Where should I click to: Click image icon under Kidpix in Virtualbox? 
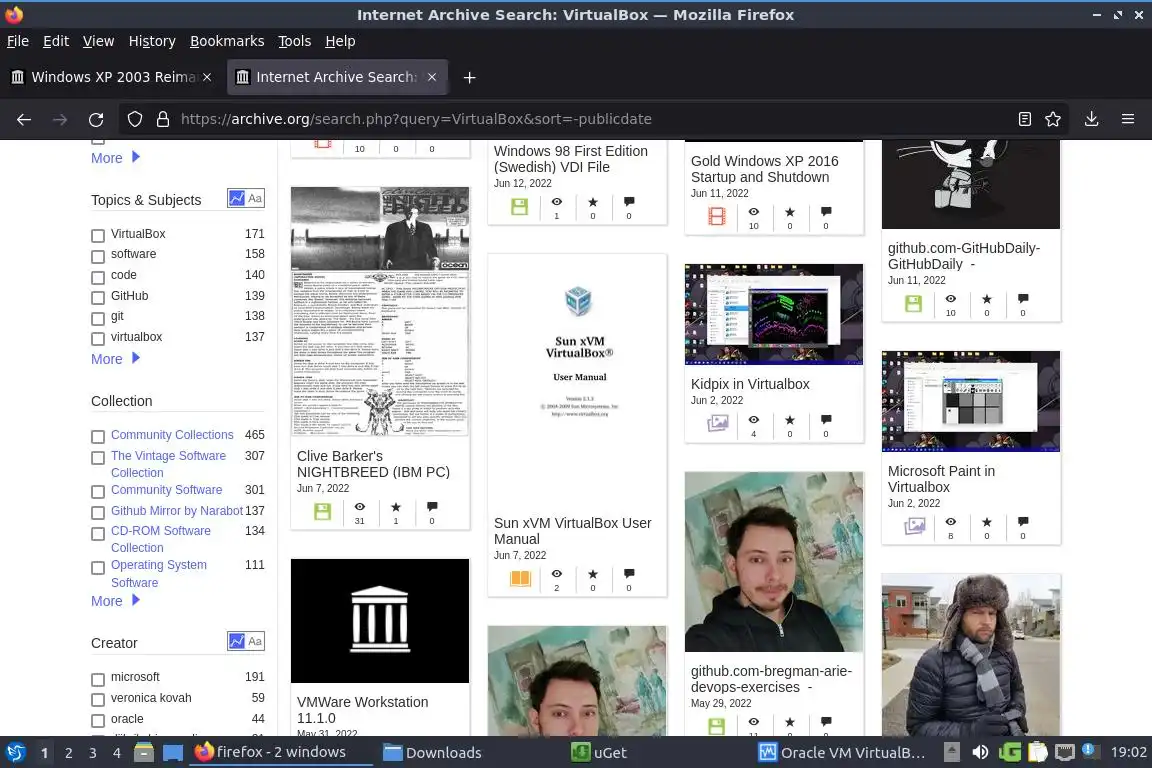[x=717, y=423]
